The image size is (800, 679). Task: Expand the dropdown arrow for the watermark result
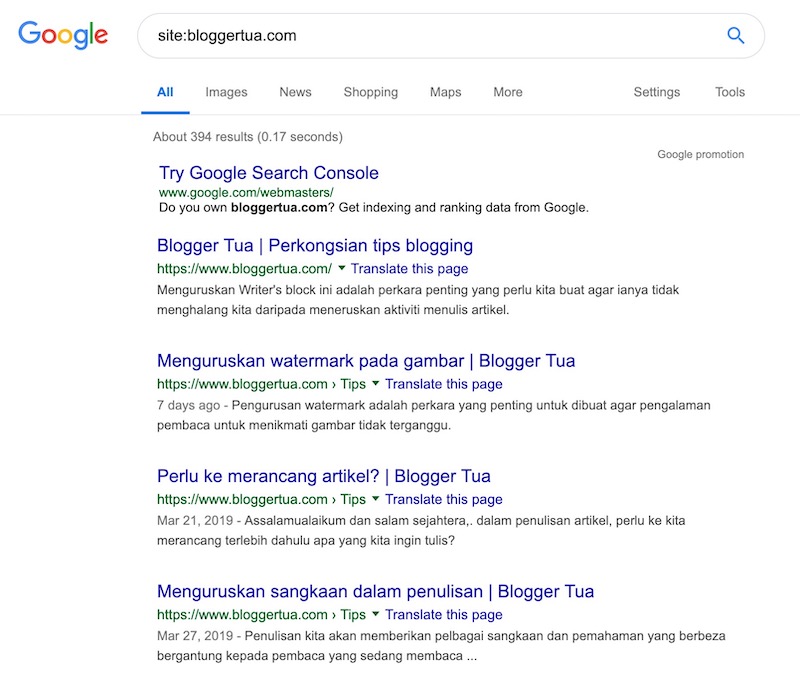point(376,383)
